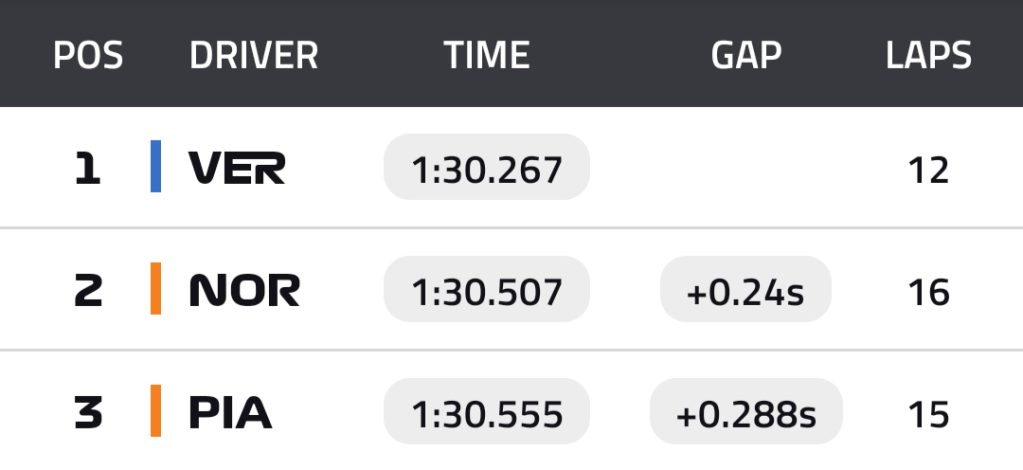The image size is (1023, 470).
Task: Click the blue team color bar beside VER
Action: (156, 166)
